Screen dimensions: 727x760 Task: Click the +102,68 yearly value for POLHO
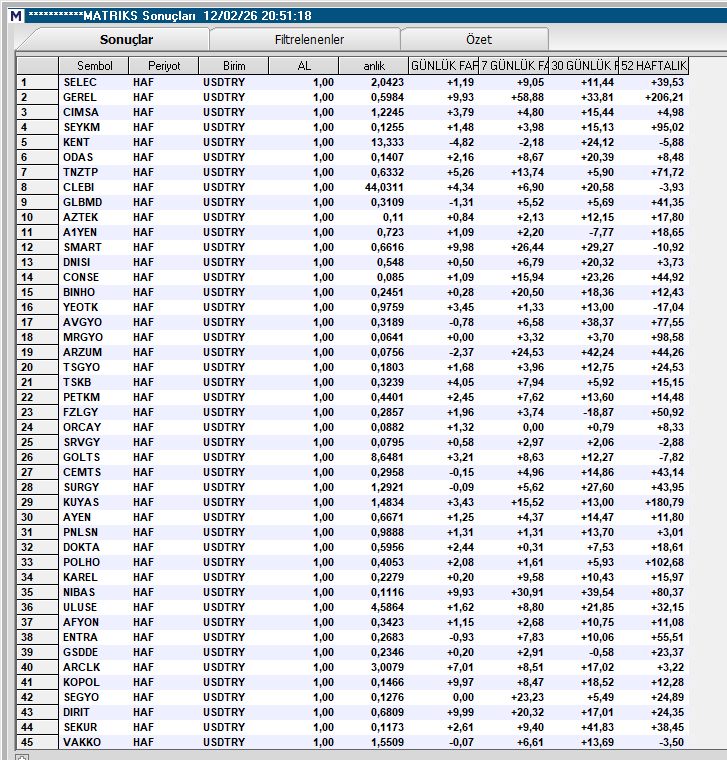[x=664, y=563]
